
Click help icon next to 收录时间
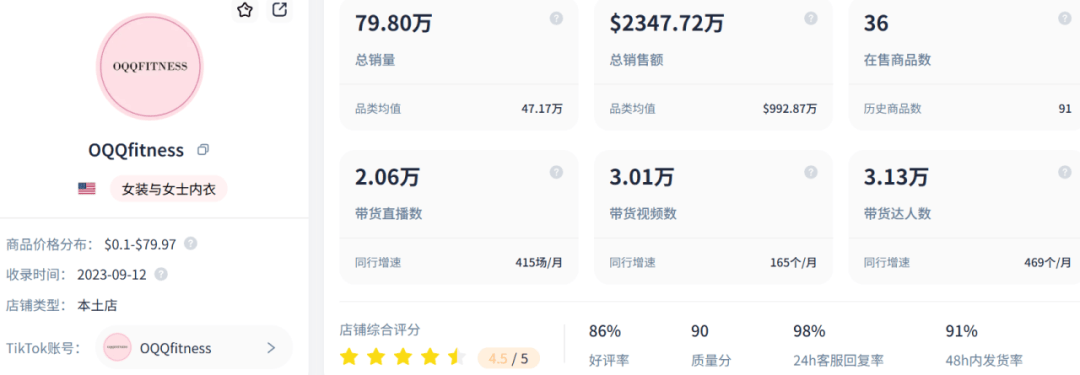pyautogui.click(x=161, y=274)
